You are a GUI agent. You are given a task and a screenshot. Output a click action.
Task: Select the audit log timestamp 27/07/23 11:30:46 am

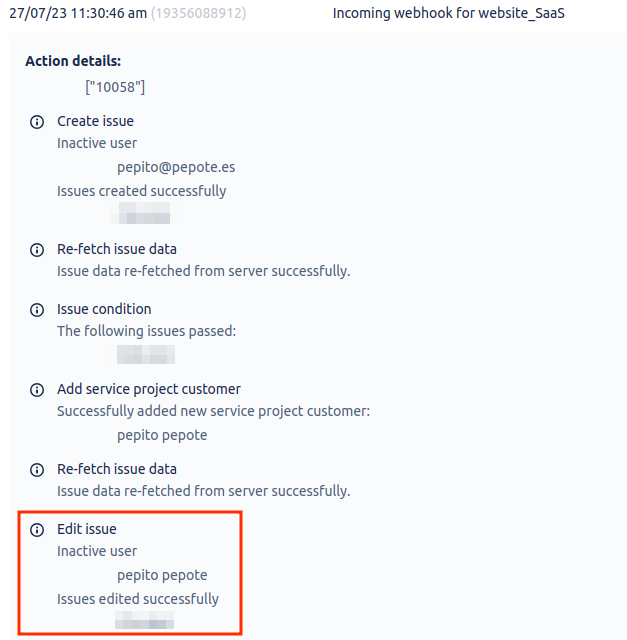click(x=78, y=13)
